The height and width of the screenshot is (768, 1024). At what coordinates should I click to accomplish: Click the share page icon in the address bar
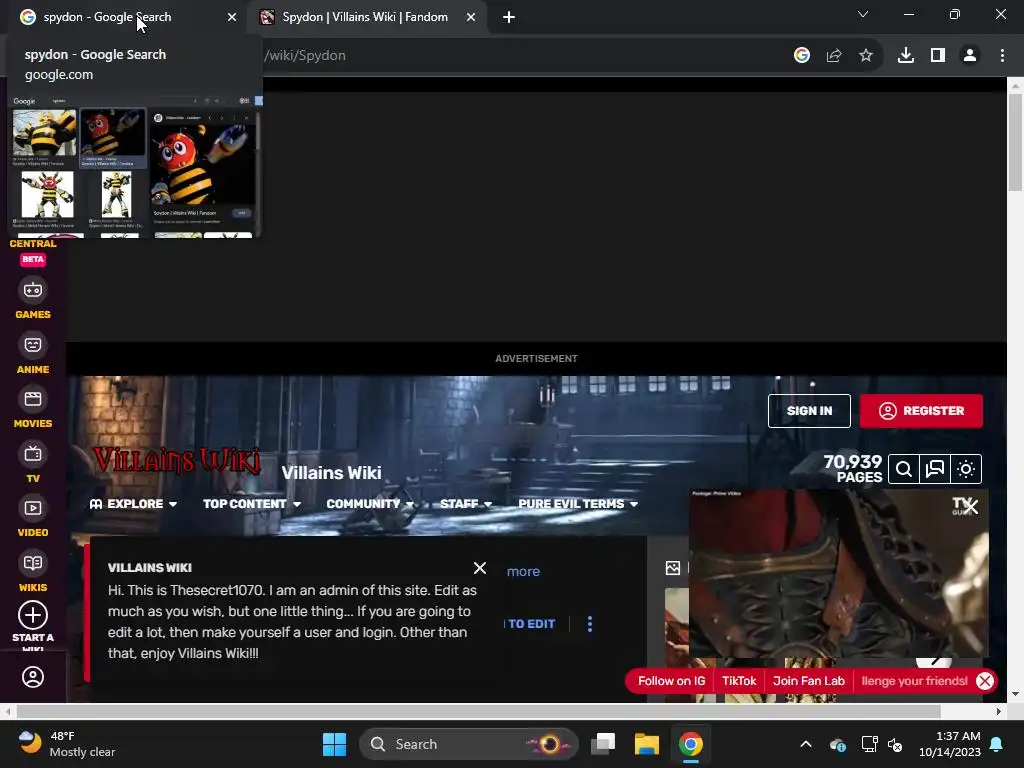pos(834,56)
